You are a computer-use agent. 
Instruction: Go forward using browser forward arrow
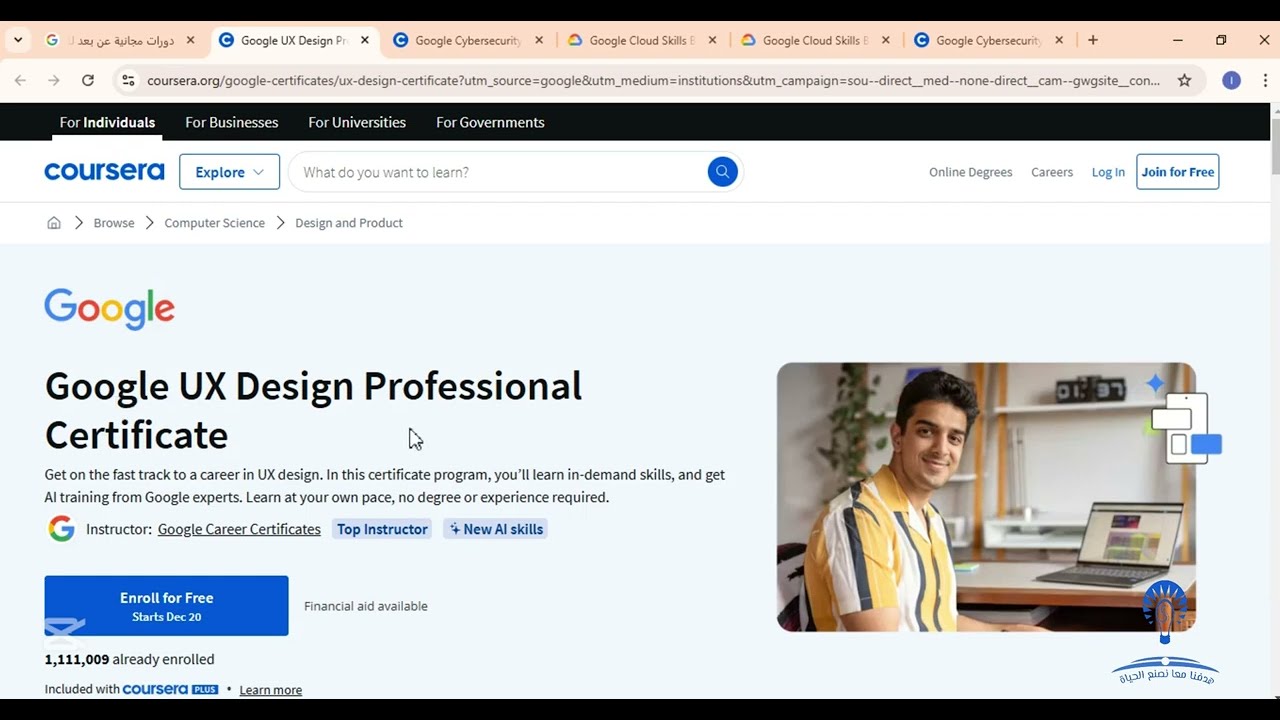54,80
